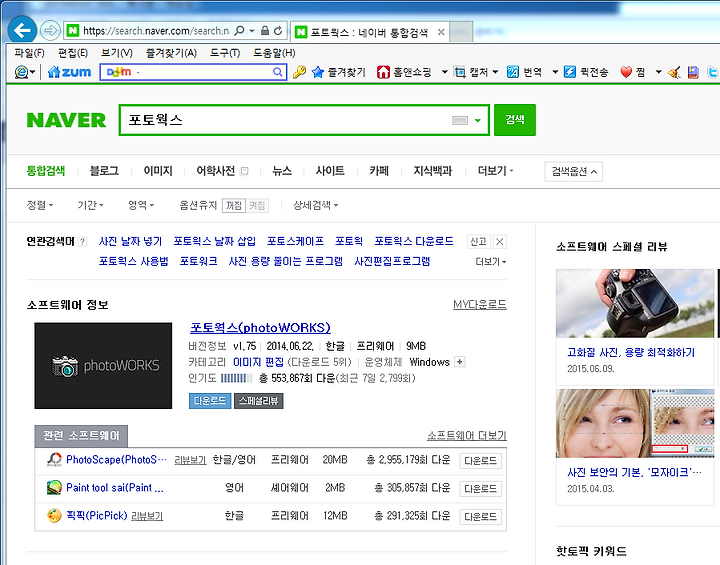
Task: Click the 찜 heart toolbar icon
Action: [x=626, y=72]
